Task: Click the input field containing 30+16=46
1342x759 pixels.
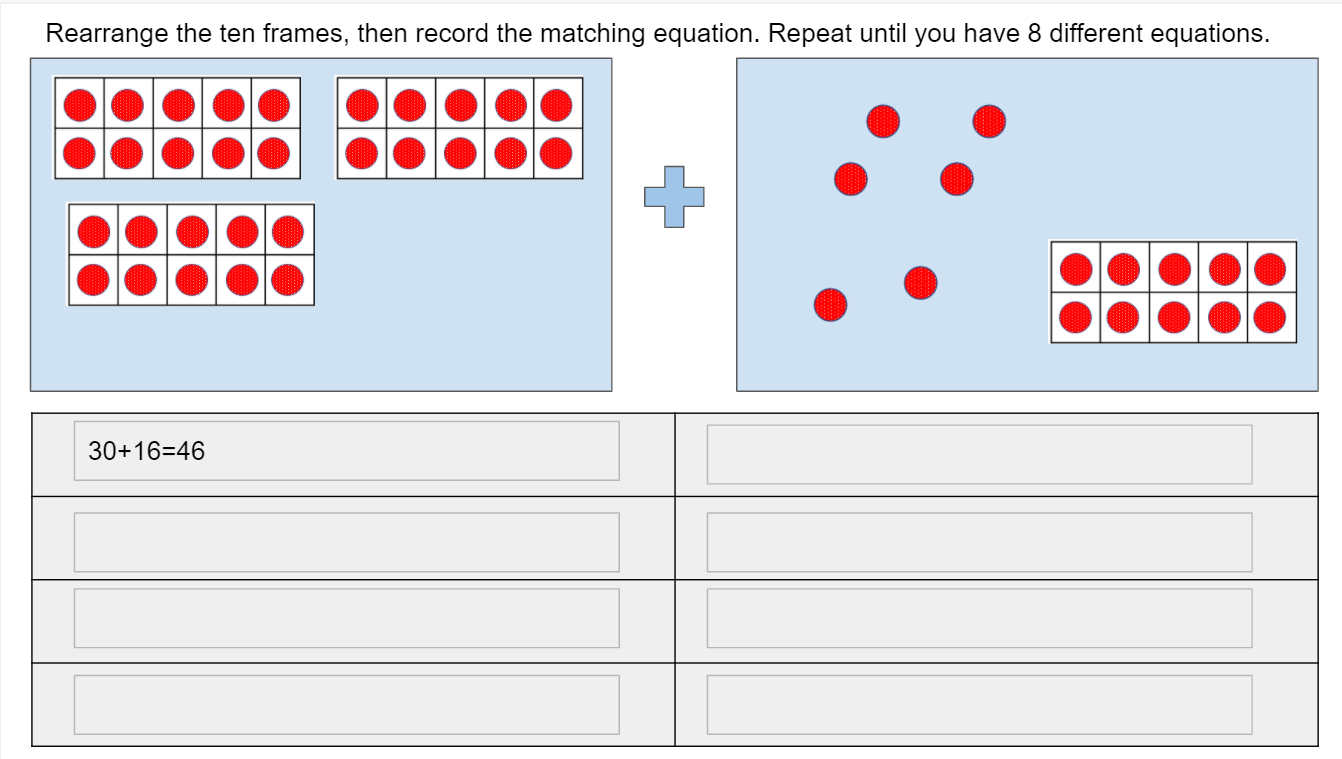Action: point(346,451)
